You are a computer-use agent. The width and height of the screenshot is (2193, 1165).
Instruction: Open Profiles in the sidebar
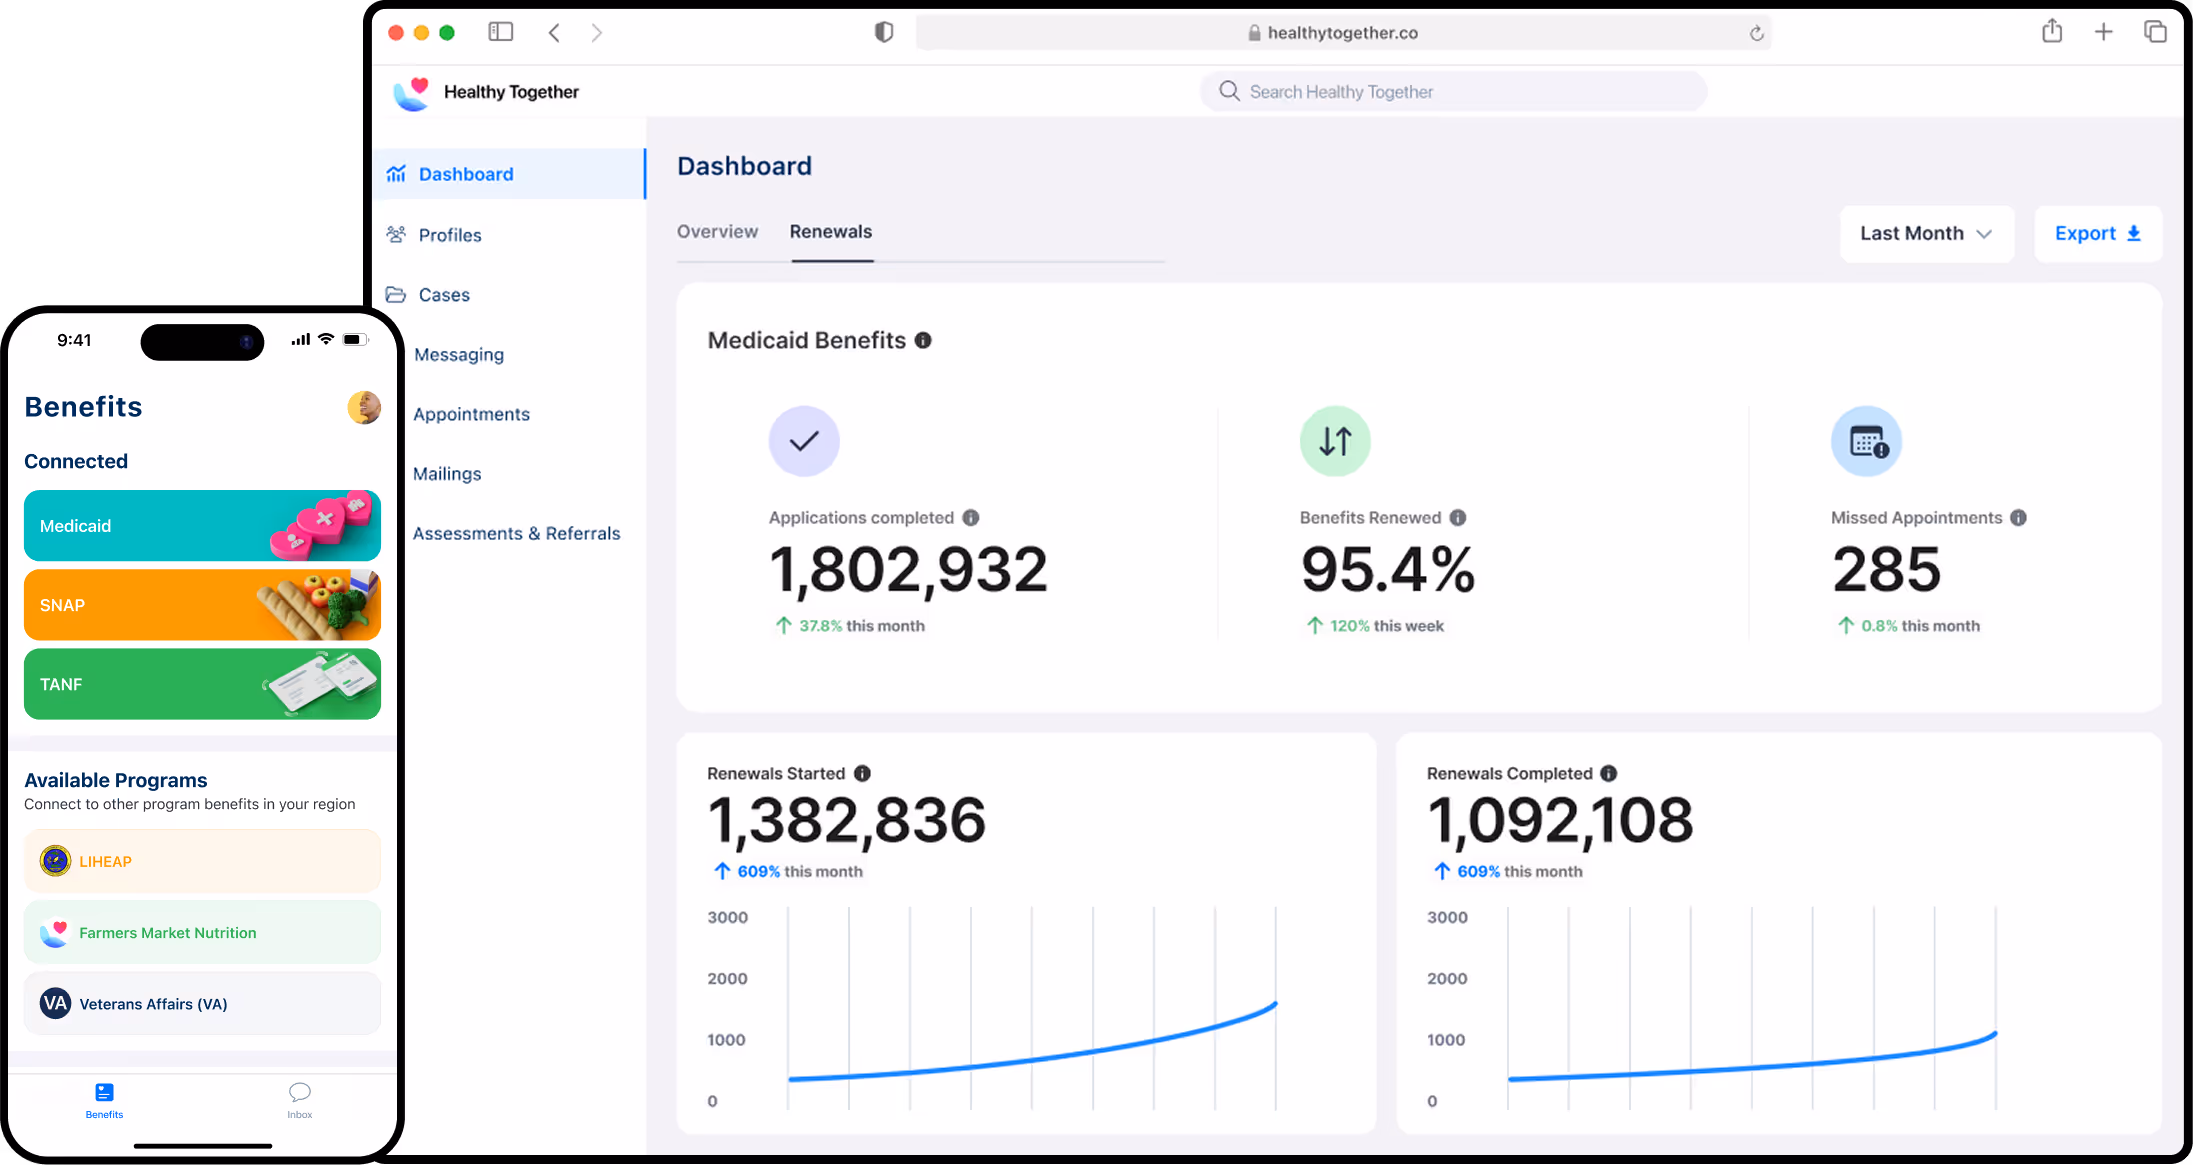click(449, 235)
